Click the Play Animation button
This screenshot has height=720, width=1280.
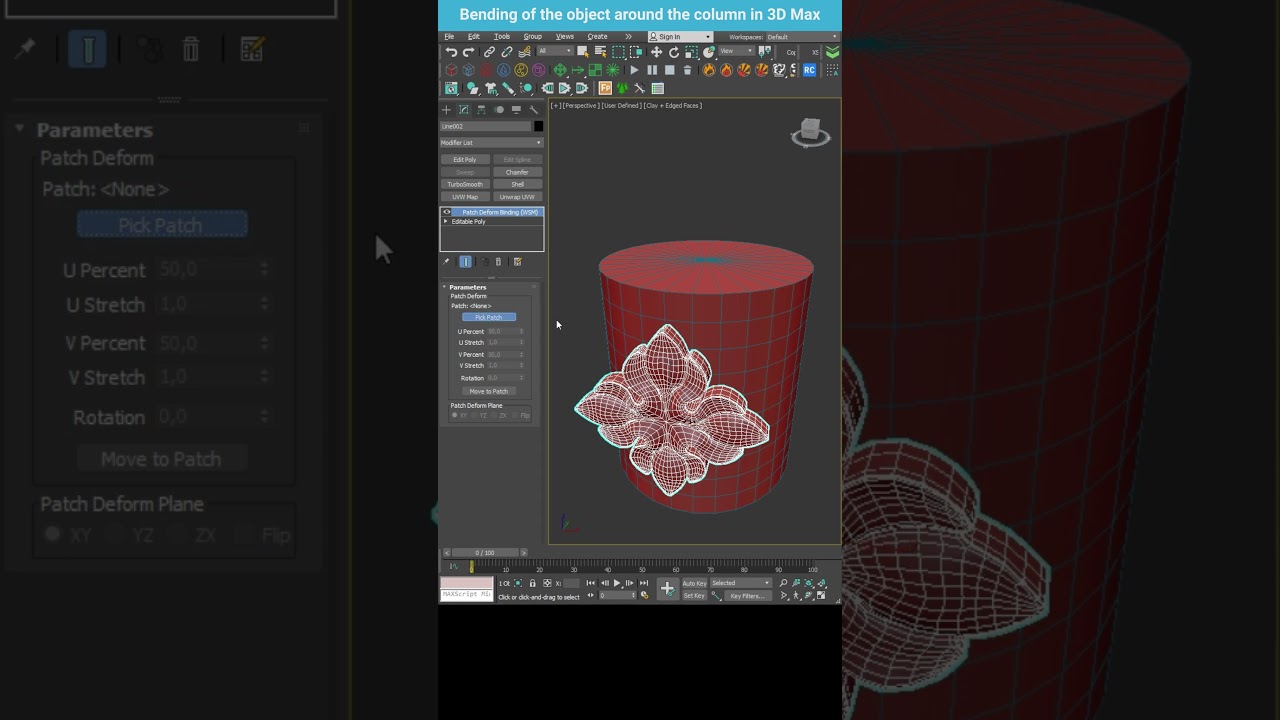pos(617,583)
